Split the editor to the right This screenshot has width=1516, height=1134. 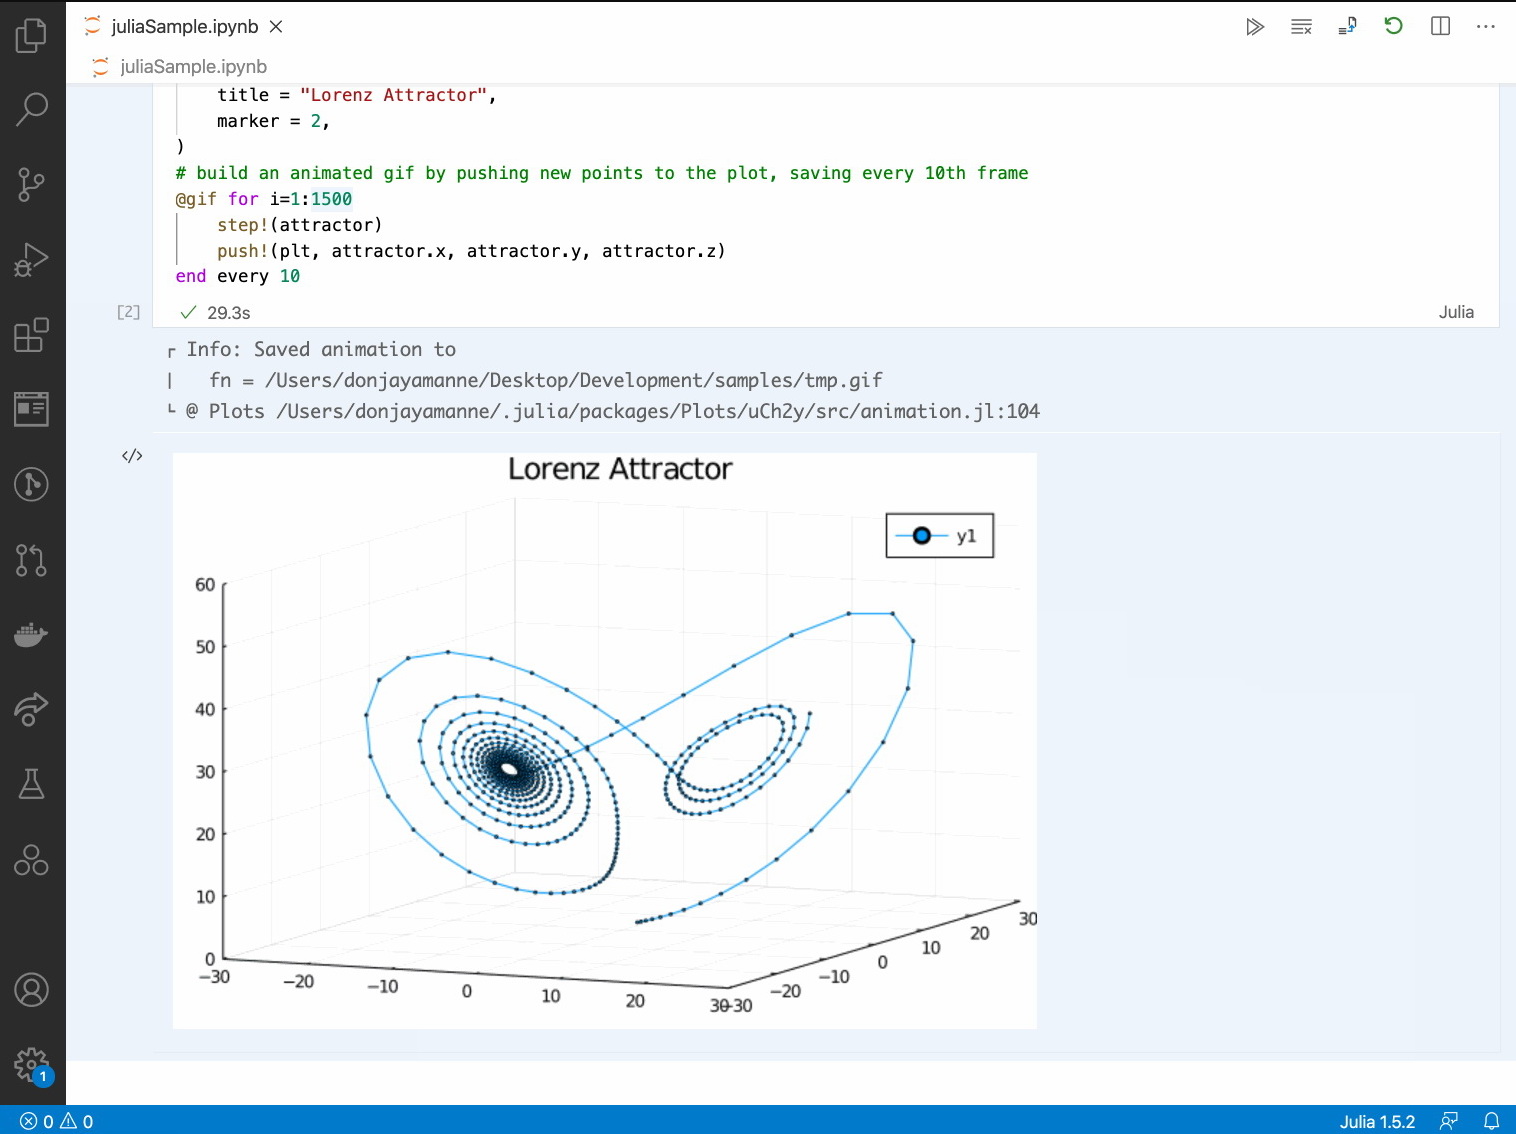[1440, 27]
